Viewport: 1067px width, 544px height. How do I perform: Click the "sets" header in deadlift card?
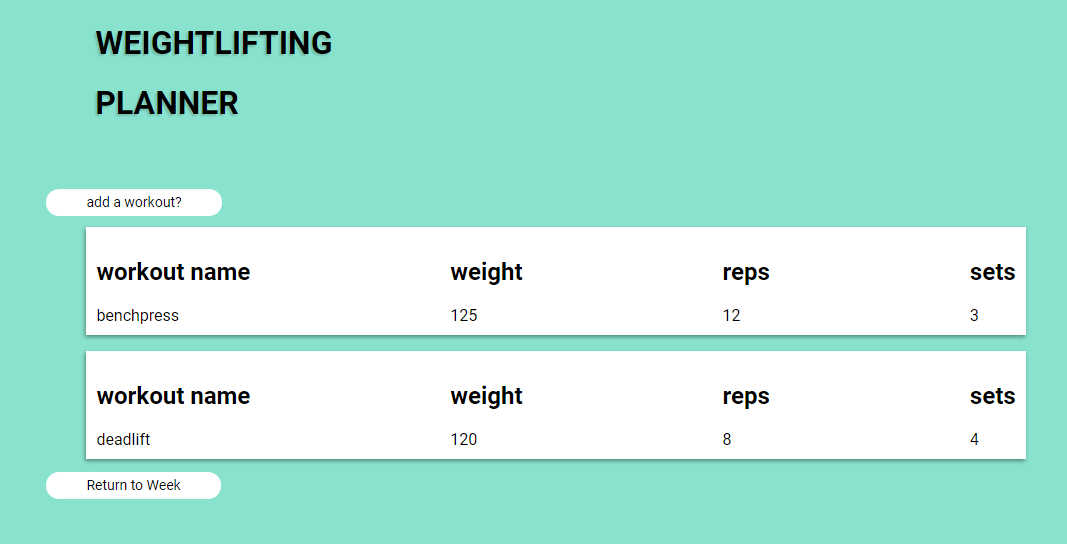(992, 396)
